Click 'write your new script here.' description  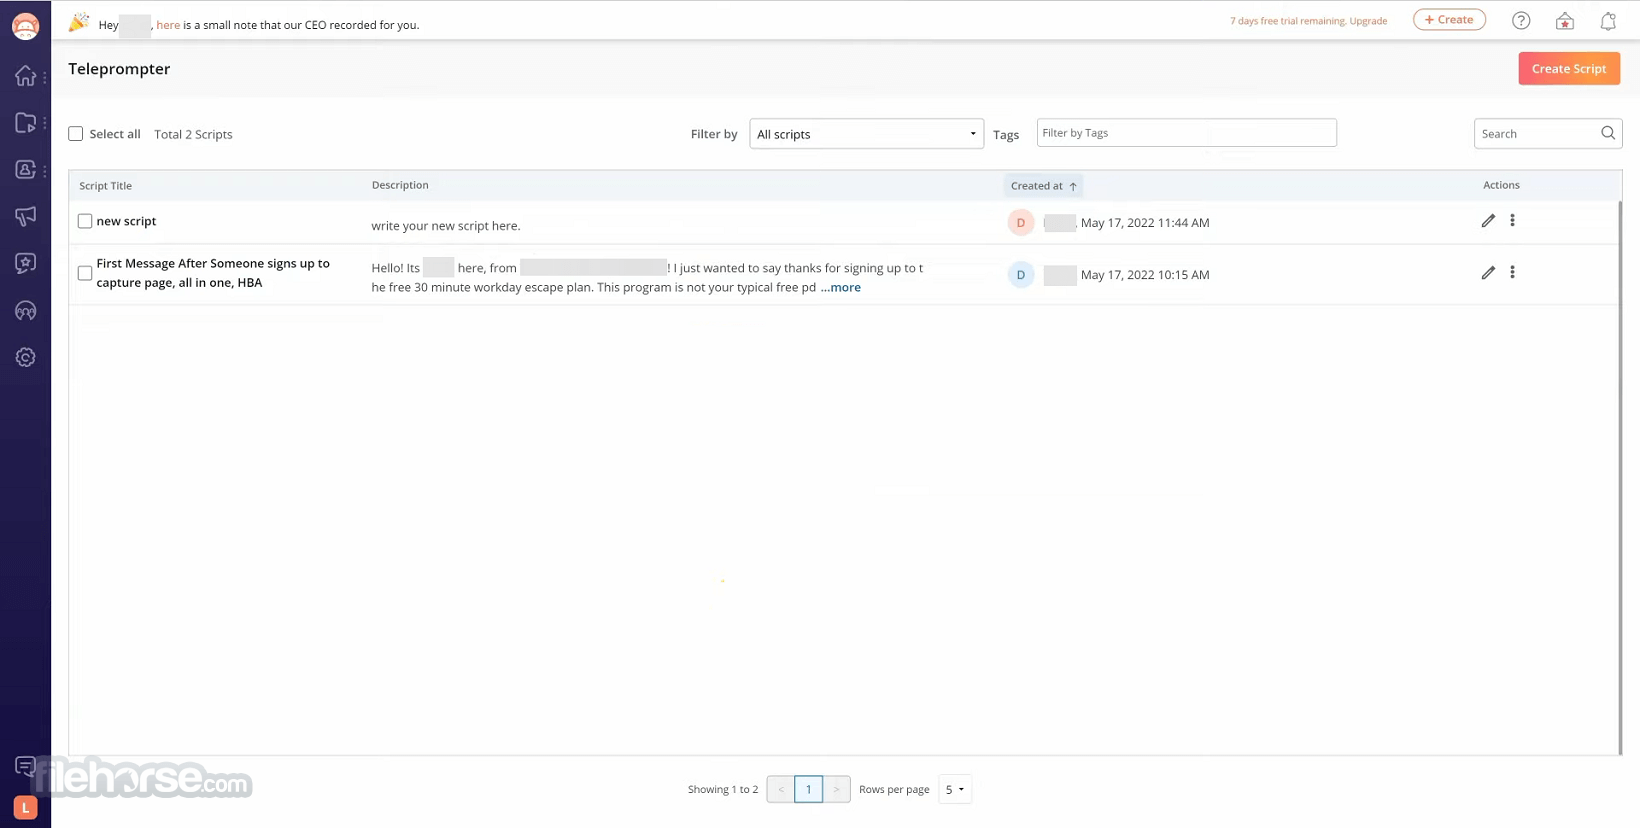(x=446, y=226)
